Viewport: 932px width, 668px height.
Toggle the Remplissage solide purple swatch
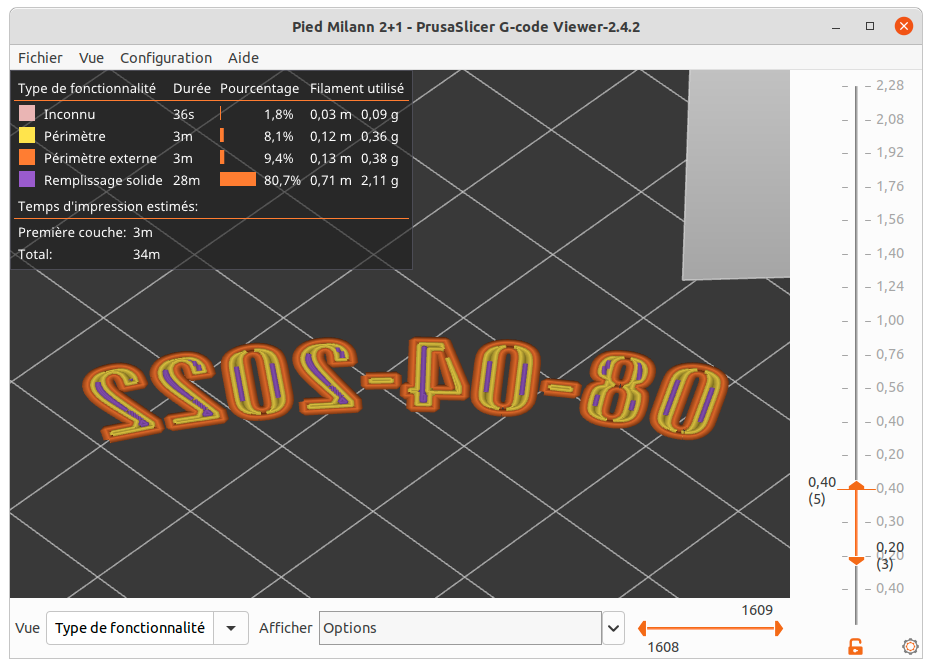[27, 179]
